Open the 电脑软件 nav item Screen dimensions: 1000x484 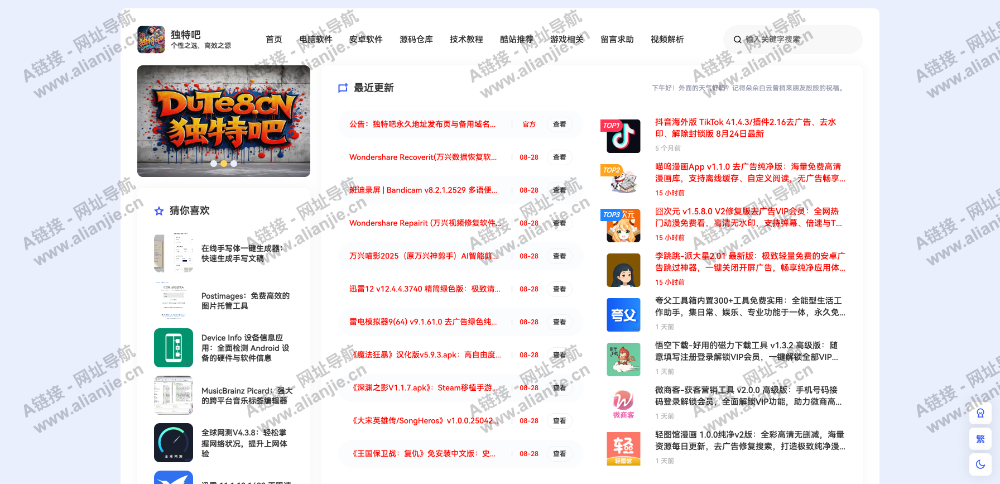point(316,40)
